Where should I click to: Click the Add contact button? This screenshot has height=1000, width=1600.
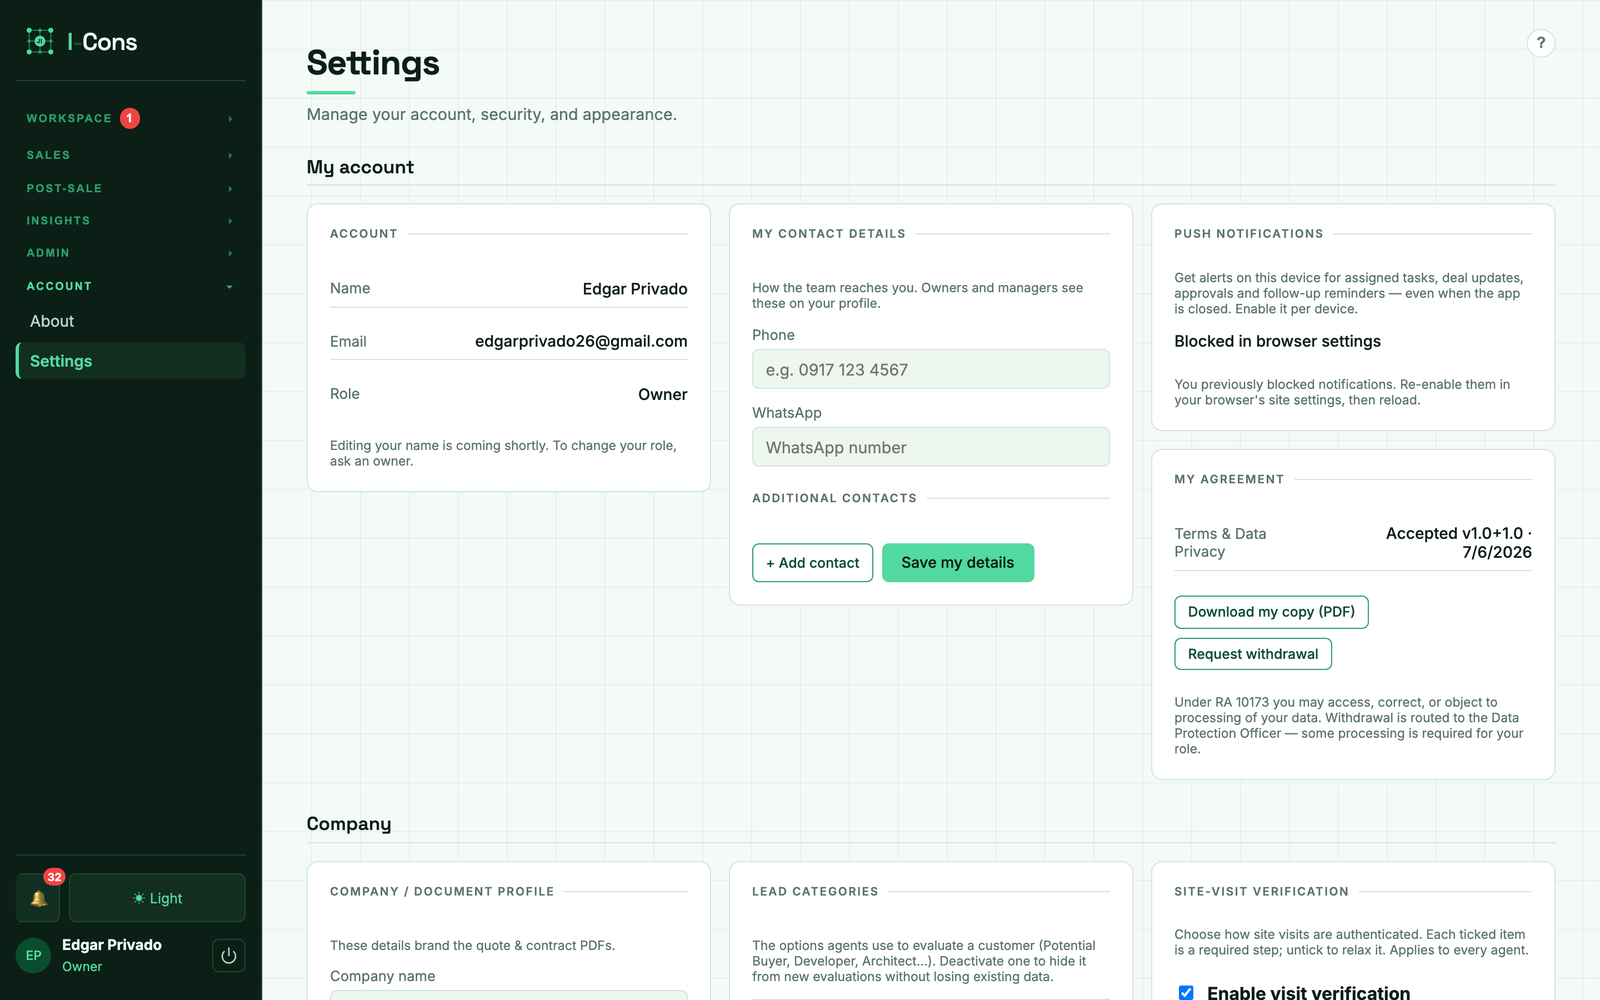[812, 563]
